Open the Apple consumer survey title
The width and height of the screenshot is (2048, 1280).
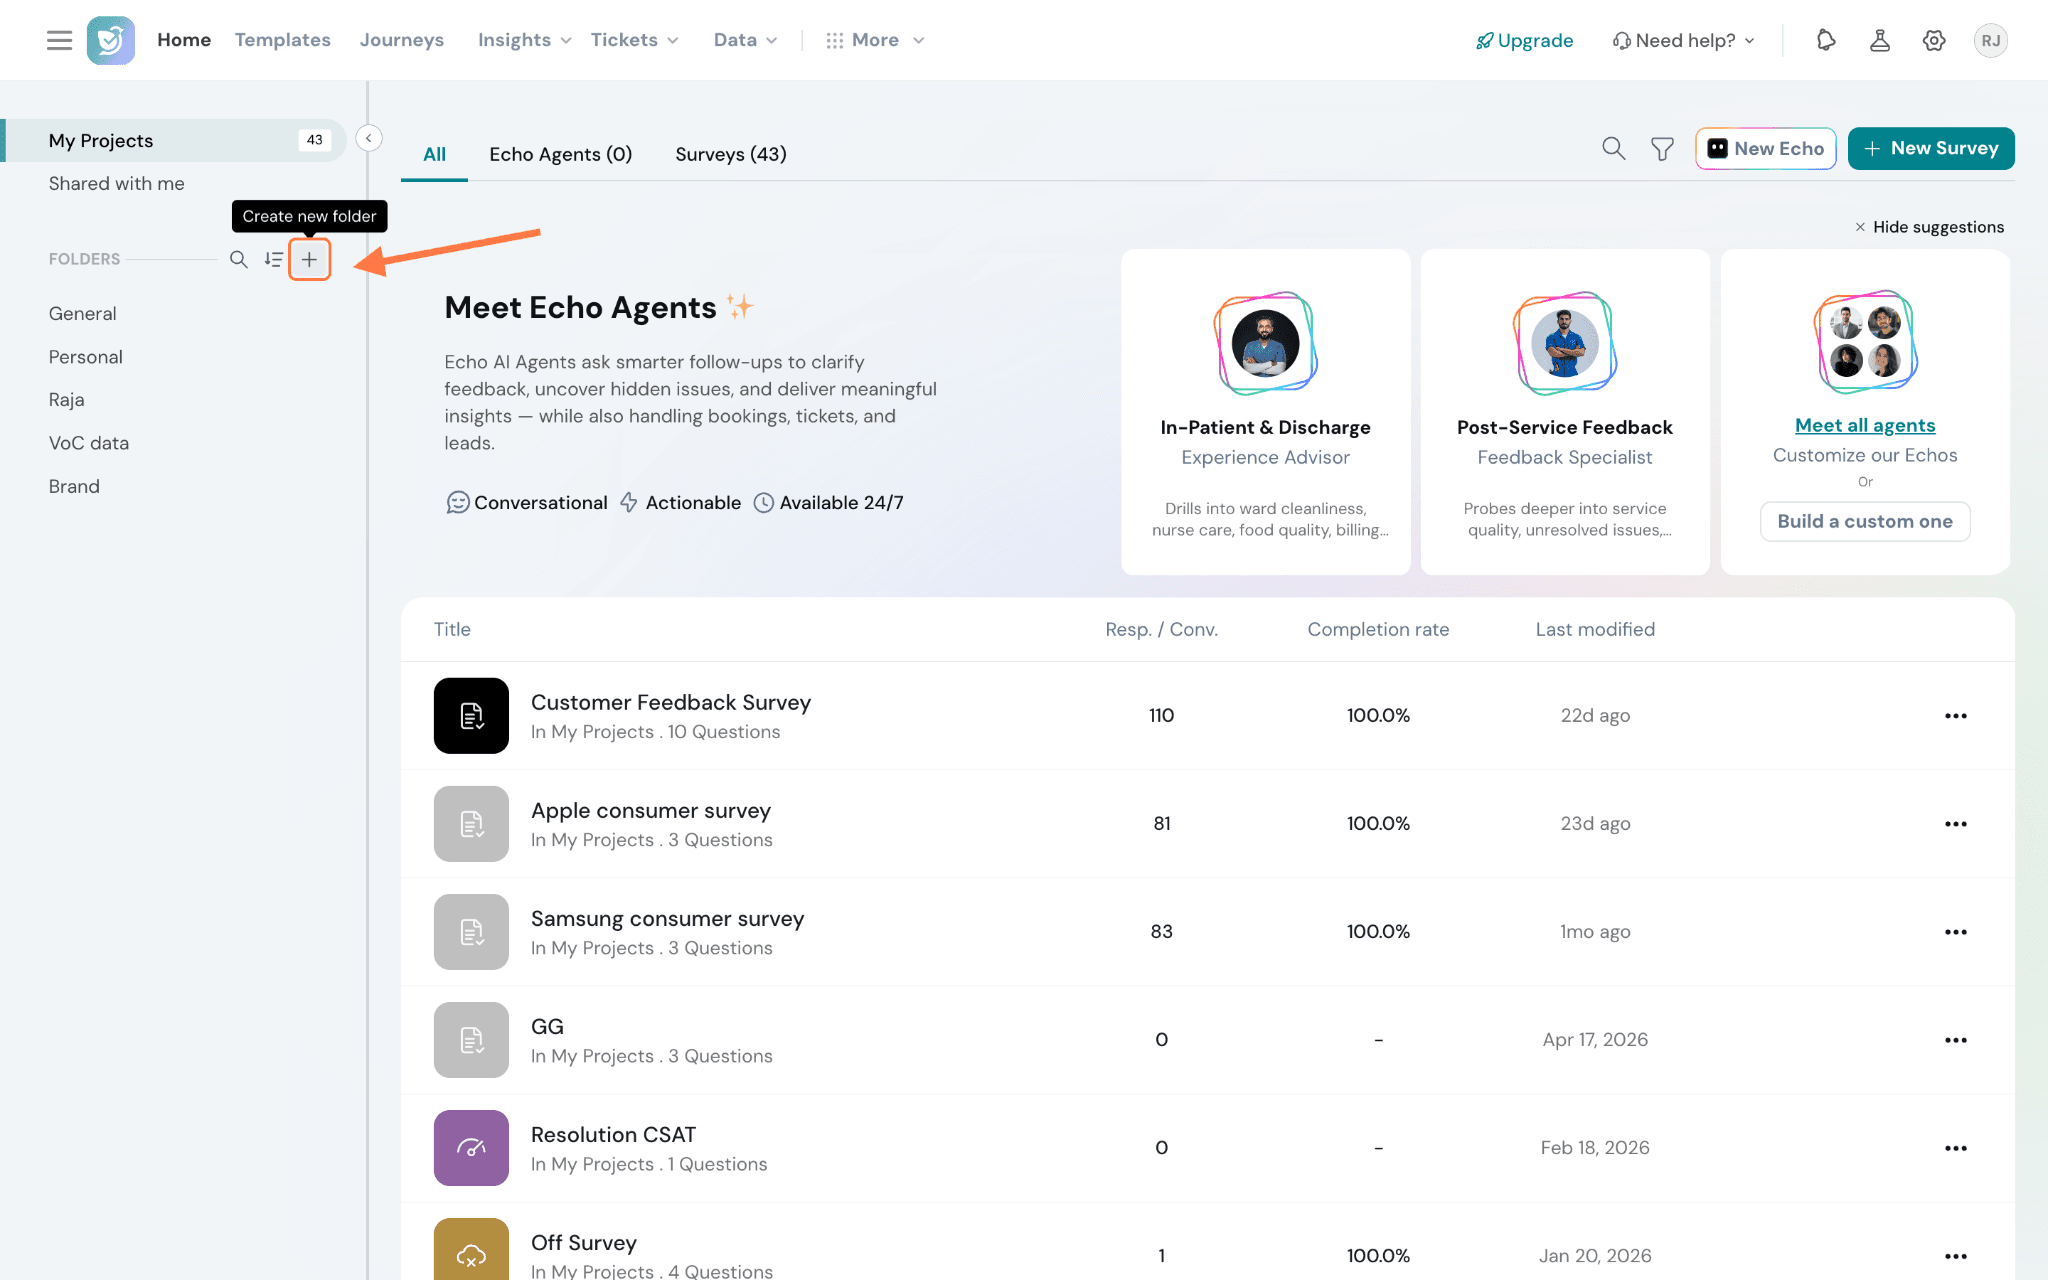coord(650,810)
